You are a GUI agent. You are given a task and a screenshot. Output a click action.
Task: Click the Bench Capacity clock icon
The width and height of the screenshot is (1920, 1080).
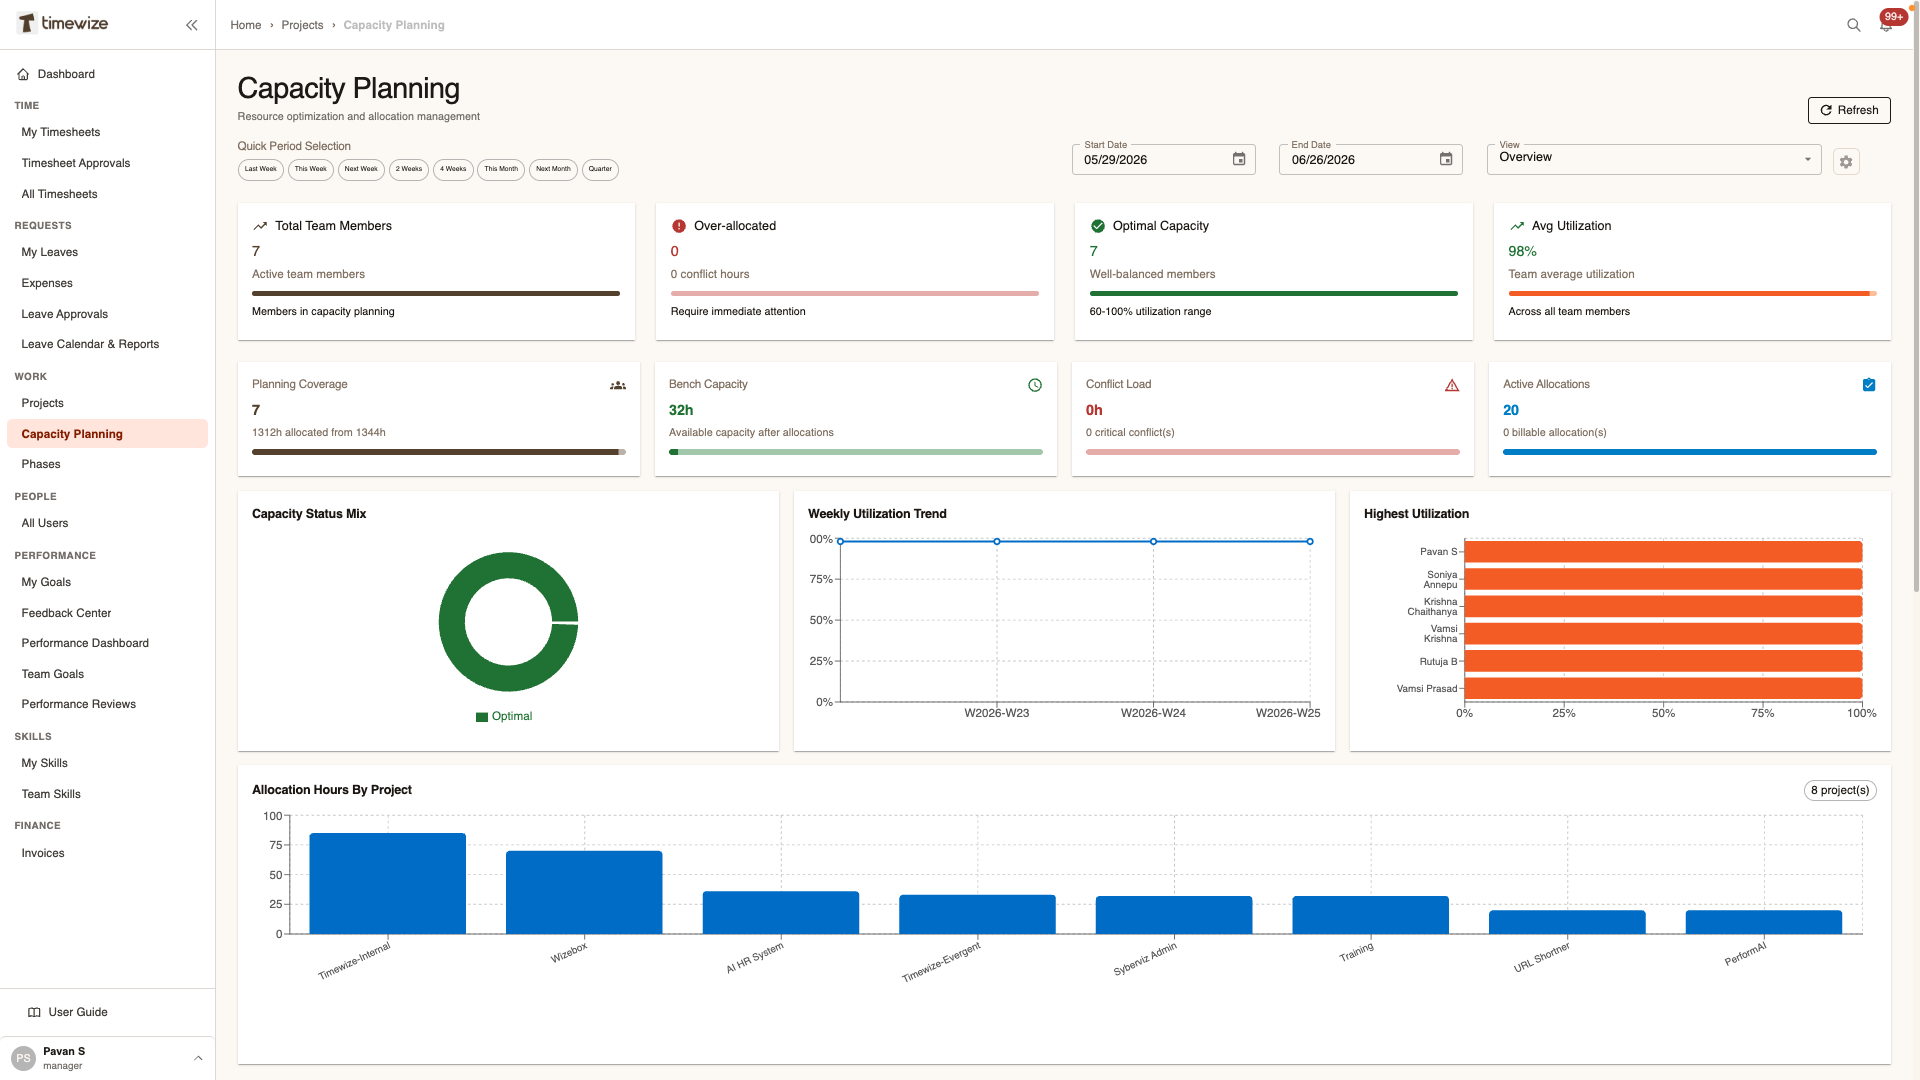click(1035, 385)
